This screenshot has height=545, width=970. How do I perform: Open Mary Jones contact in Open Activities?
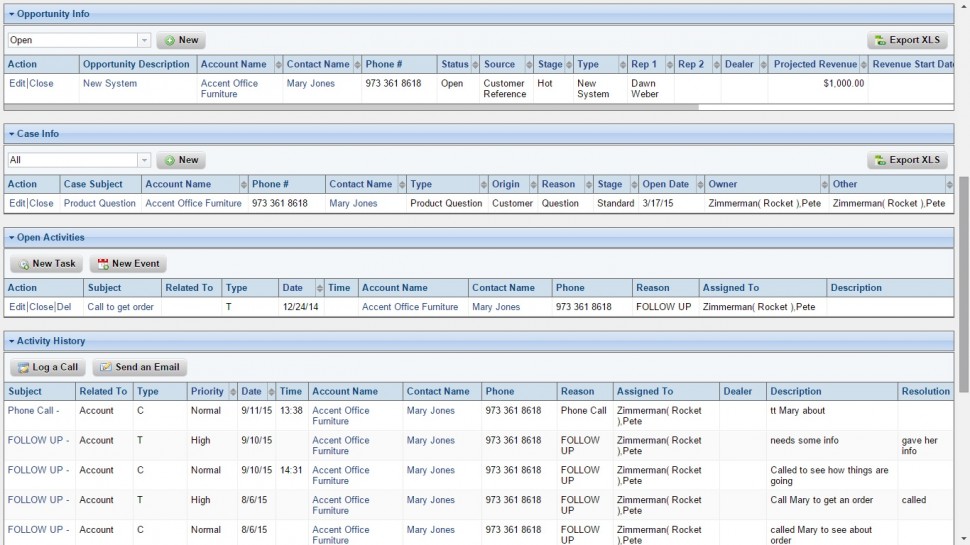[x=496, y=307]
